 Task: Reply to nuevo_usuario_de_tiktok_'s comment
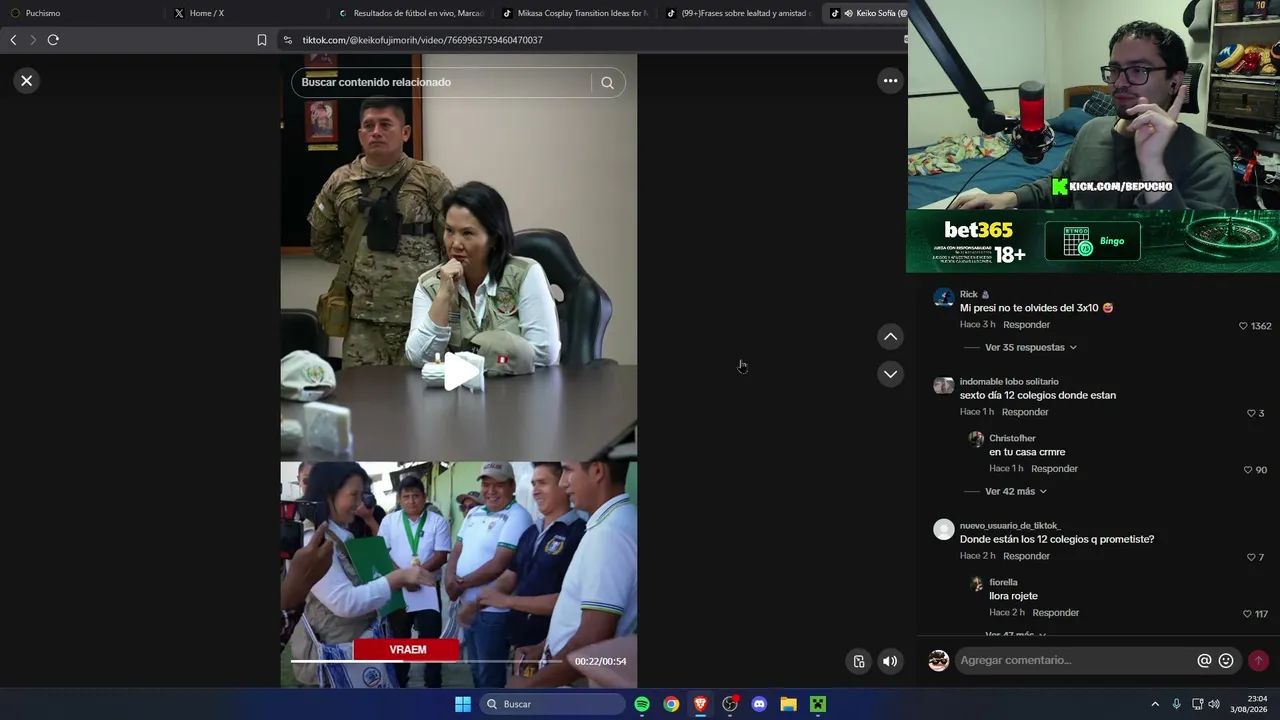pos(1026,556)
